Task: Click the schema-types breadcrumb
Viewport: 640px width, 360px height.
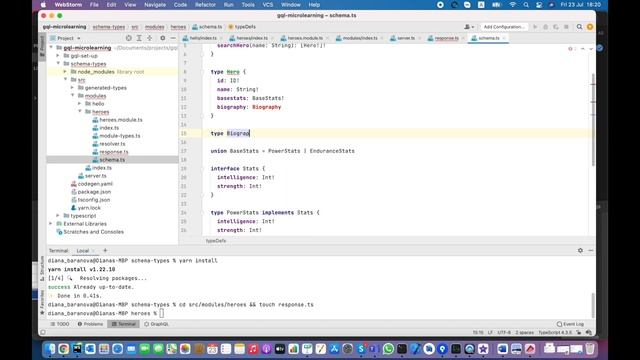Action: [x=109, y=27]
